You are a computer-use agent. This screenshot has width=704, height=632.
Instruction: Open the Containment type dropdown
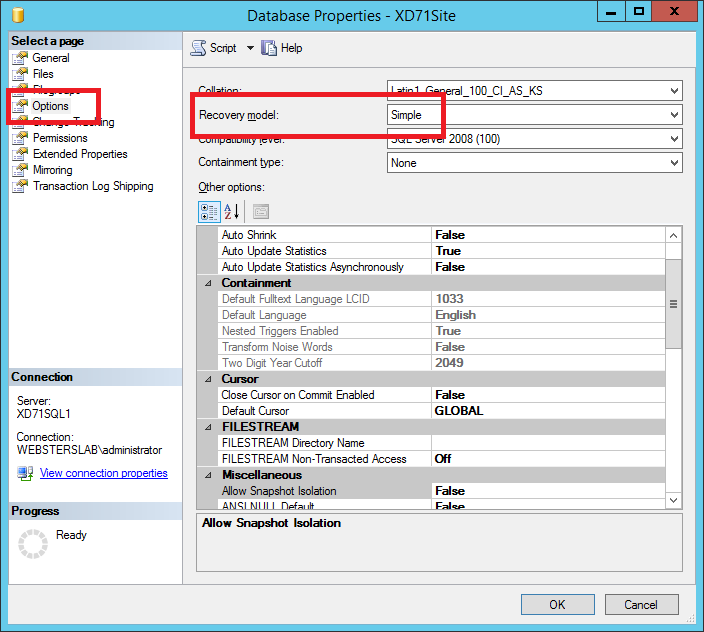674,163
